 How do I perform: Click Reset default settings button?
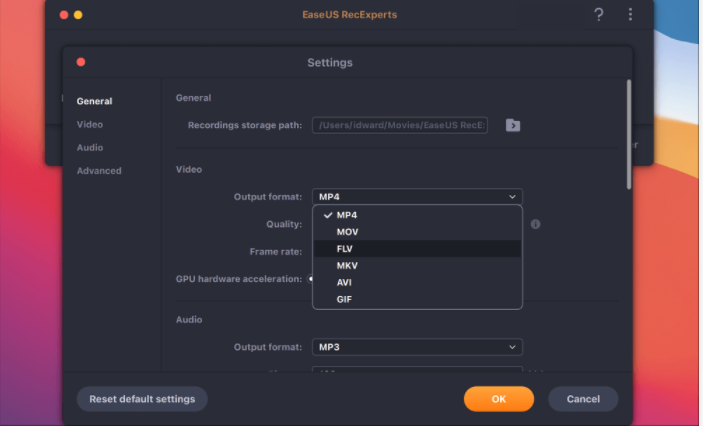pos(142,399)
